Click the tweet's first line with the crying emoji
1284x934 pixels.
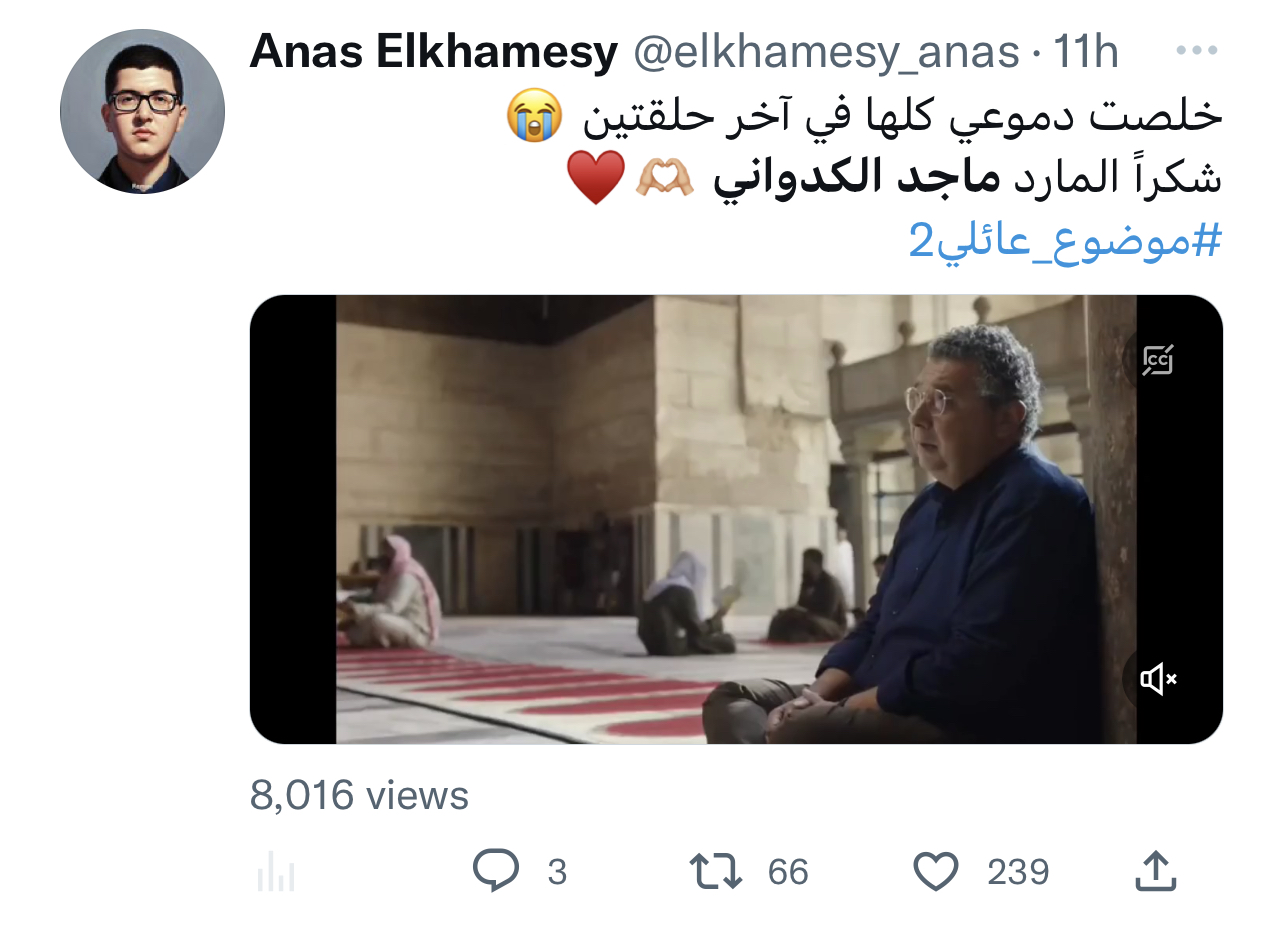(x=864, y=115)
